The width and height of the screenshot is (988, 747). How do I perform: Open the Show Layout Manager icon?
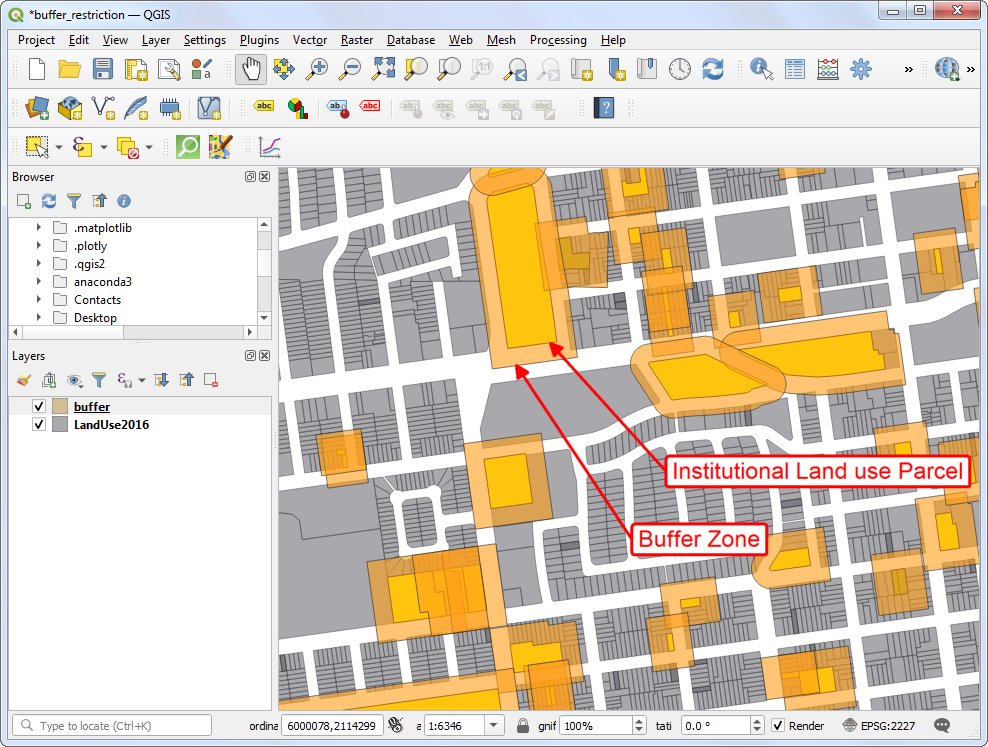(x=170, y=70)
